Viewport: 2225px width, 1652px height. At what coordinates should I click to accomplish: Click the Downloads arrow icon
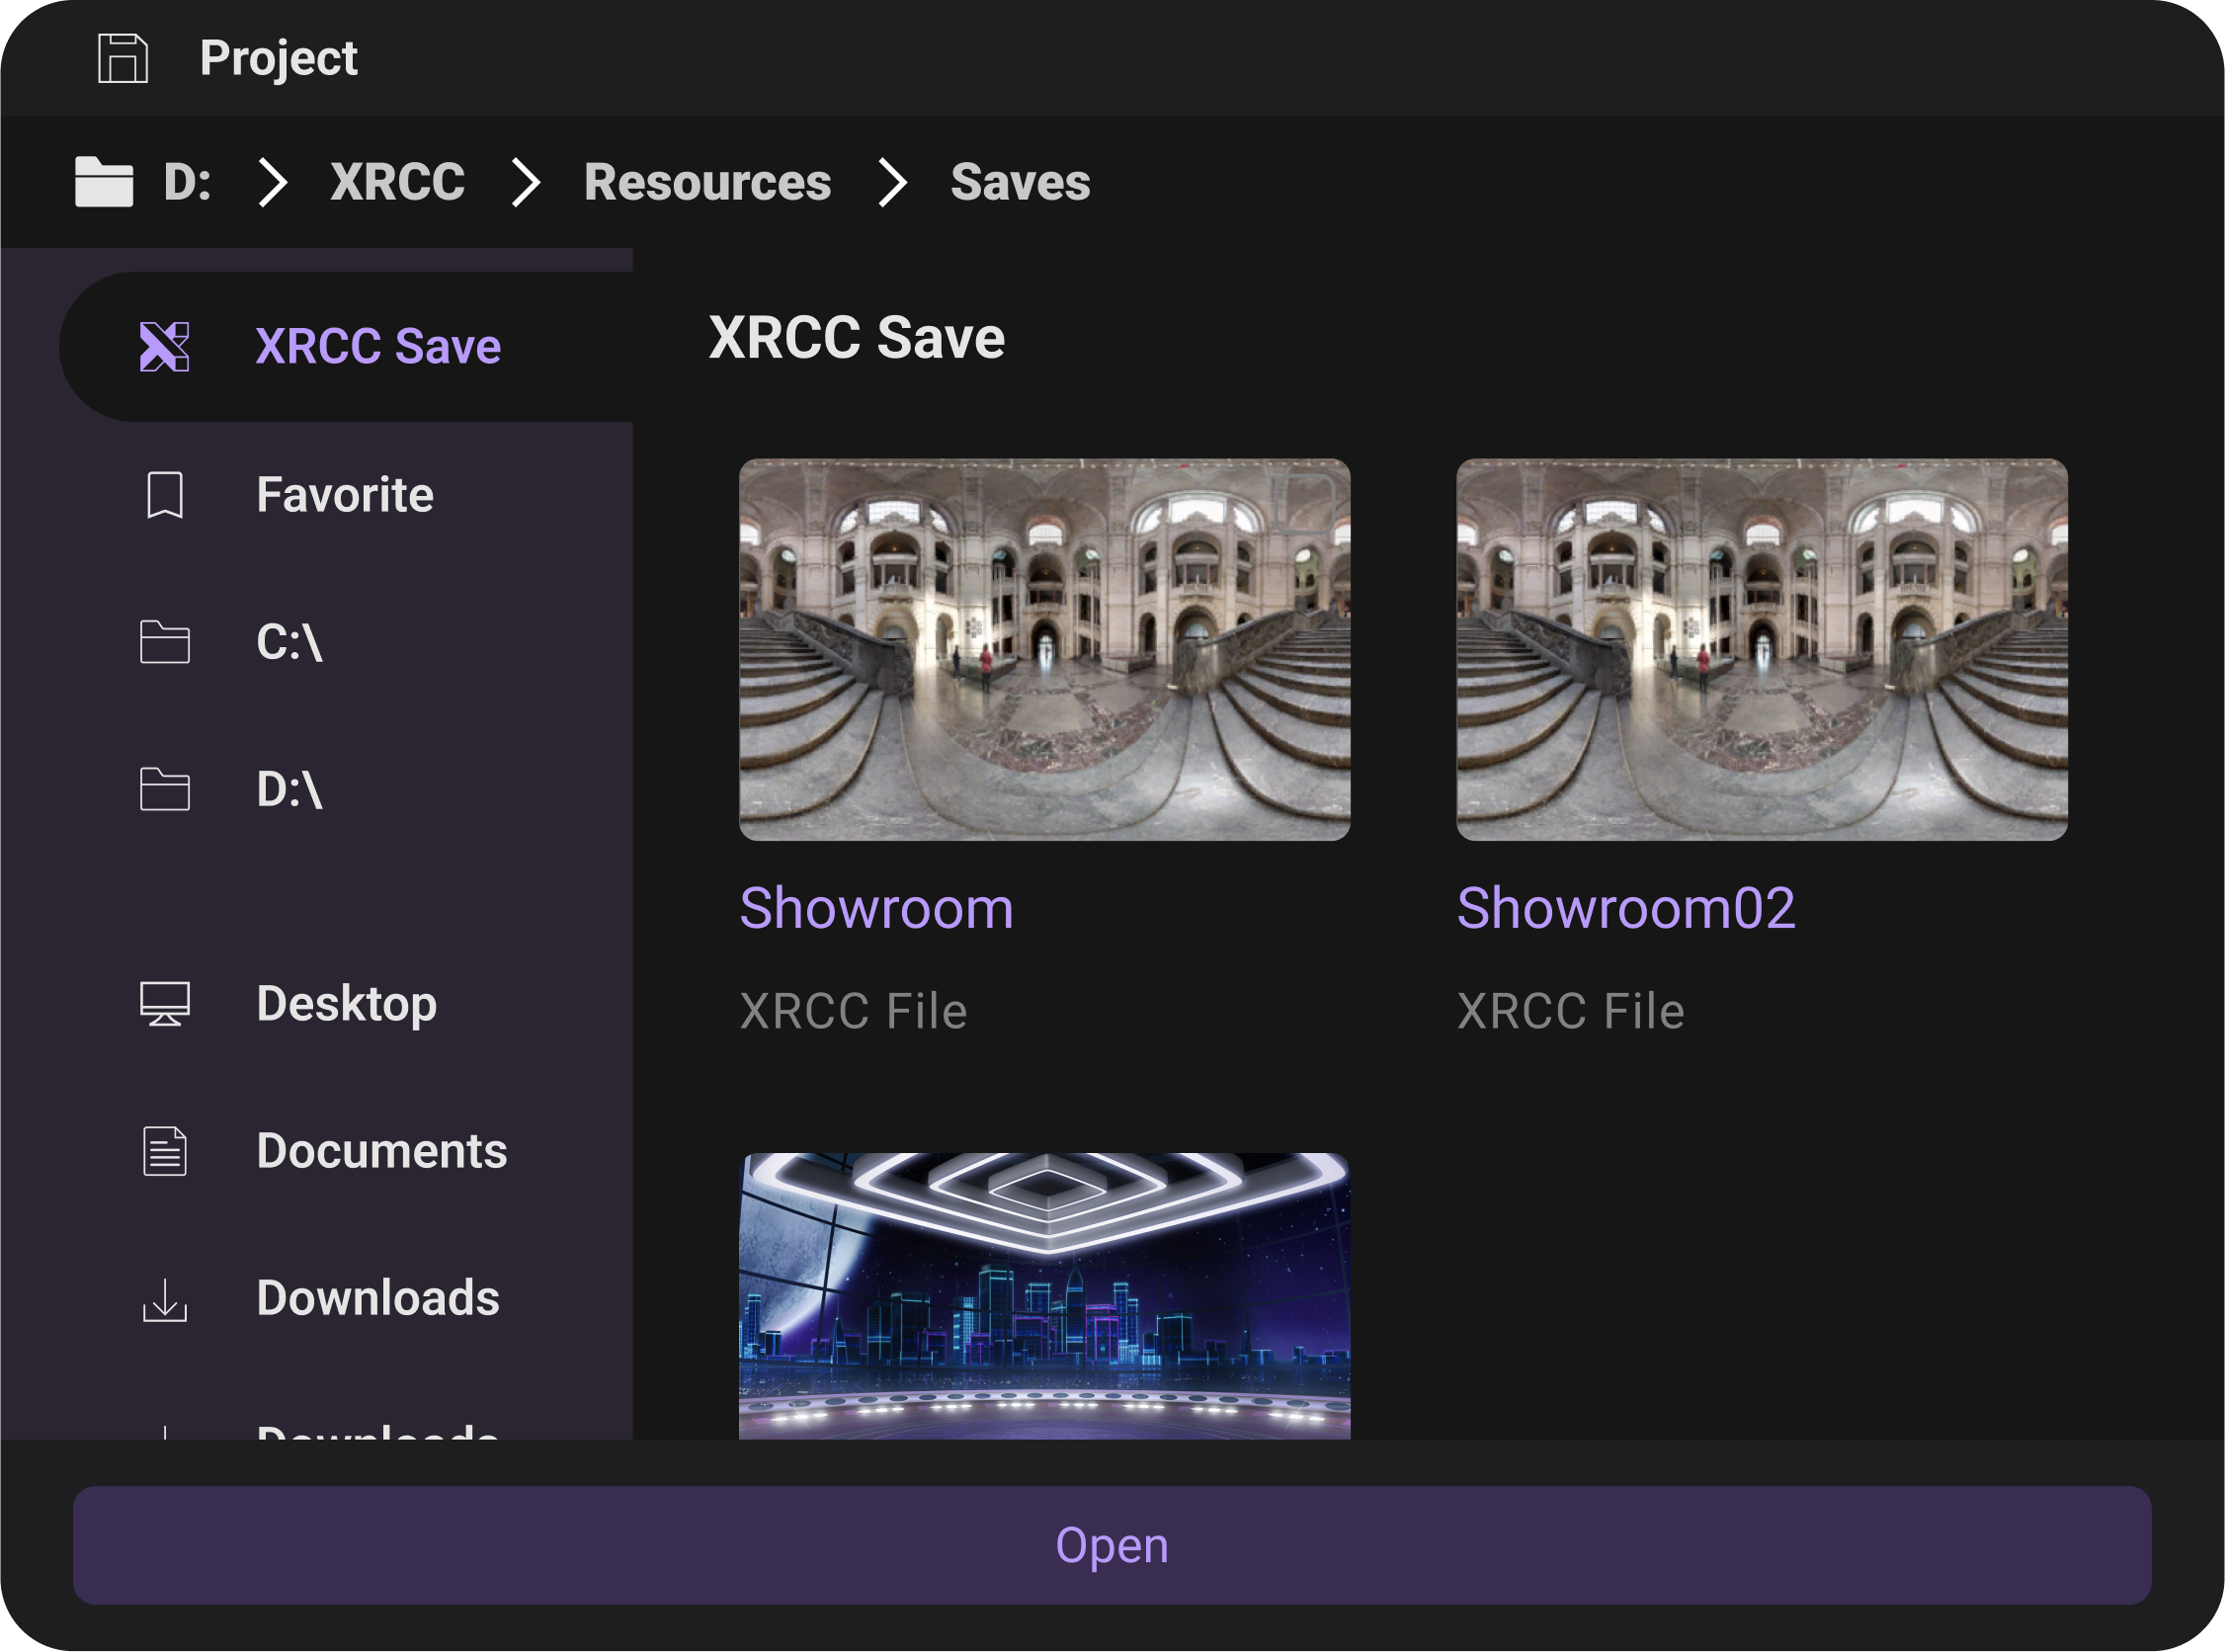coord(165,1299)
